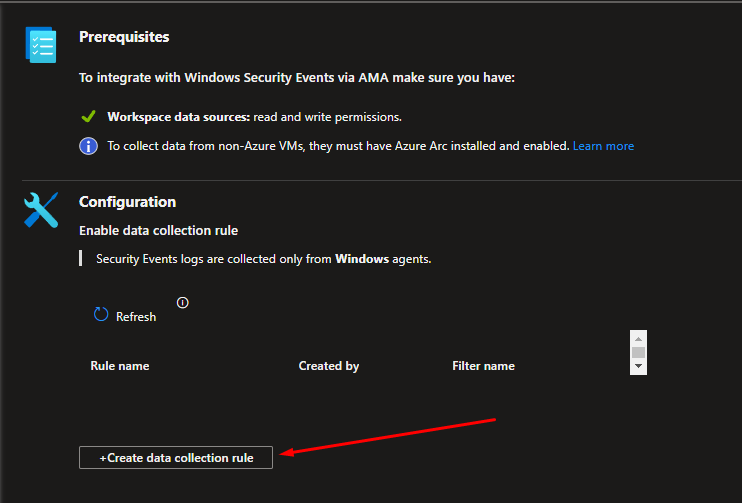Click the scrollbar thumb
Screen dimensions: 742x503
tap(638, 353)
